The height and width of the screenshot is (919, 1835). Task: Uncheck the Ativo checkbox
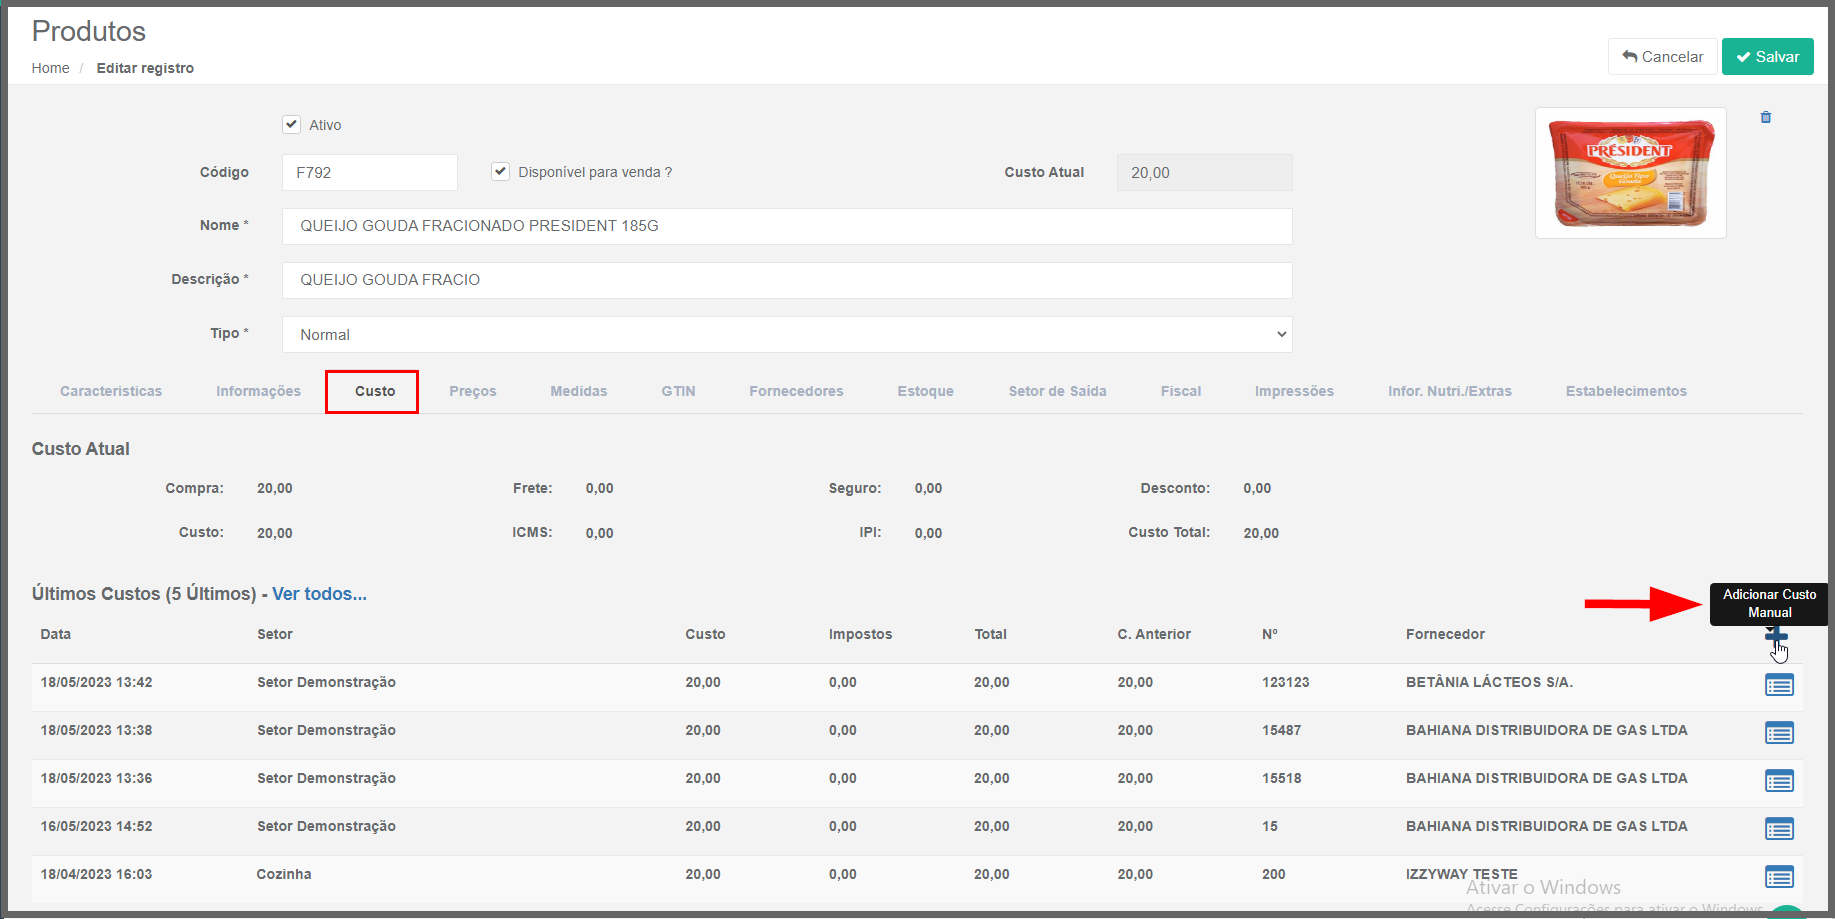click(x=292, y=125)
